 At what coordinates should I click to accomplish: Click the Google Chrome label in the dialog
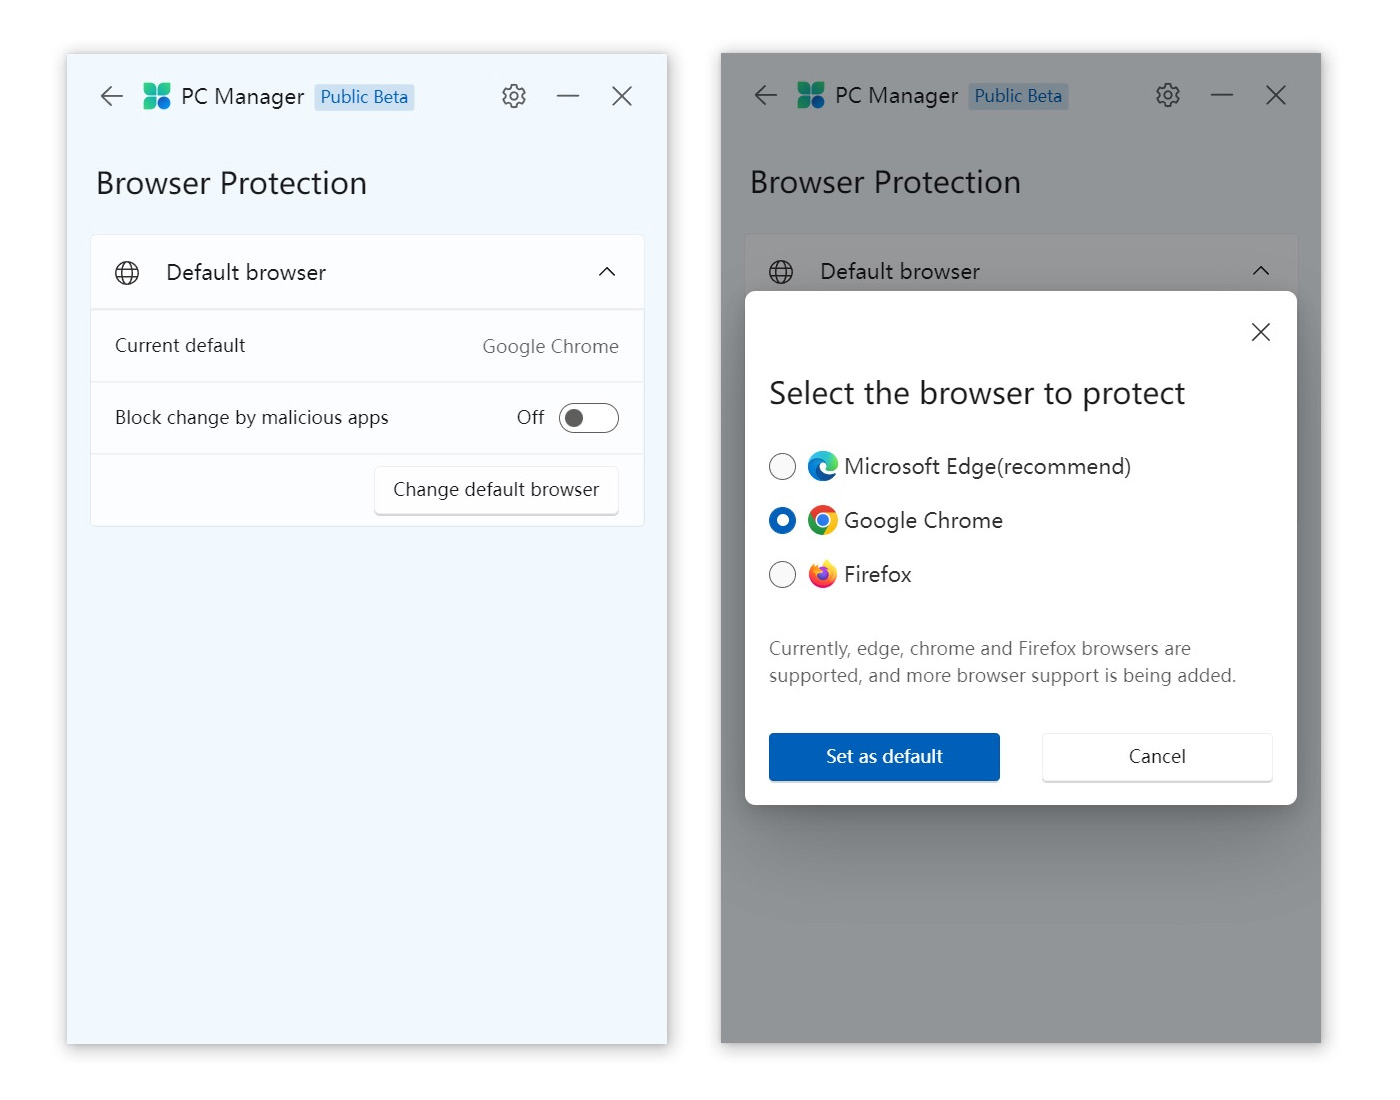tap(923, 520)
